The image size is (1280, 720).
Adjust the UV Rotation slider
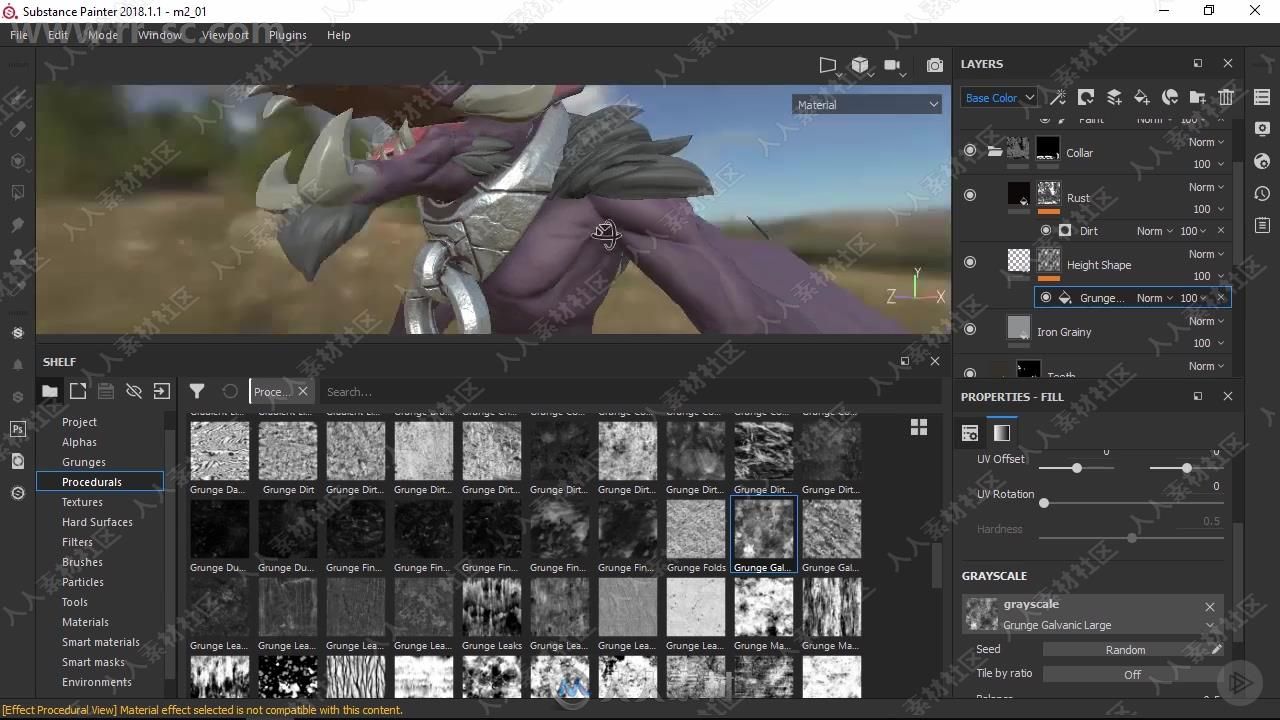[x=1131, y=503]
